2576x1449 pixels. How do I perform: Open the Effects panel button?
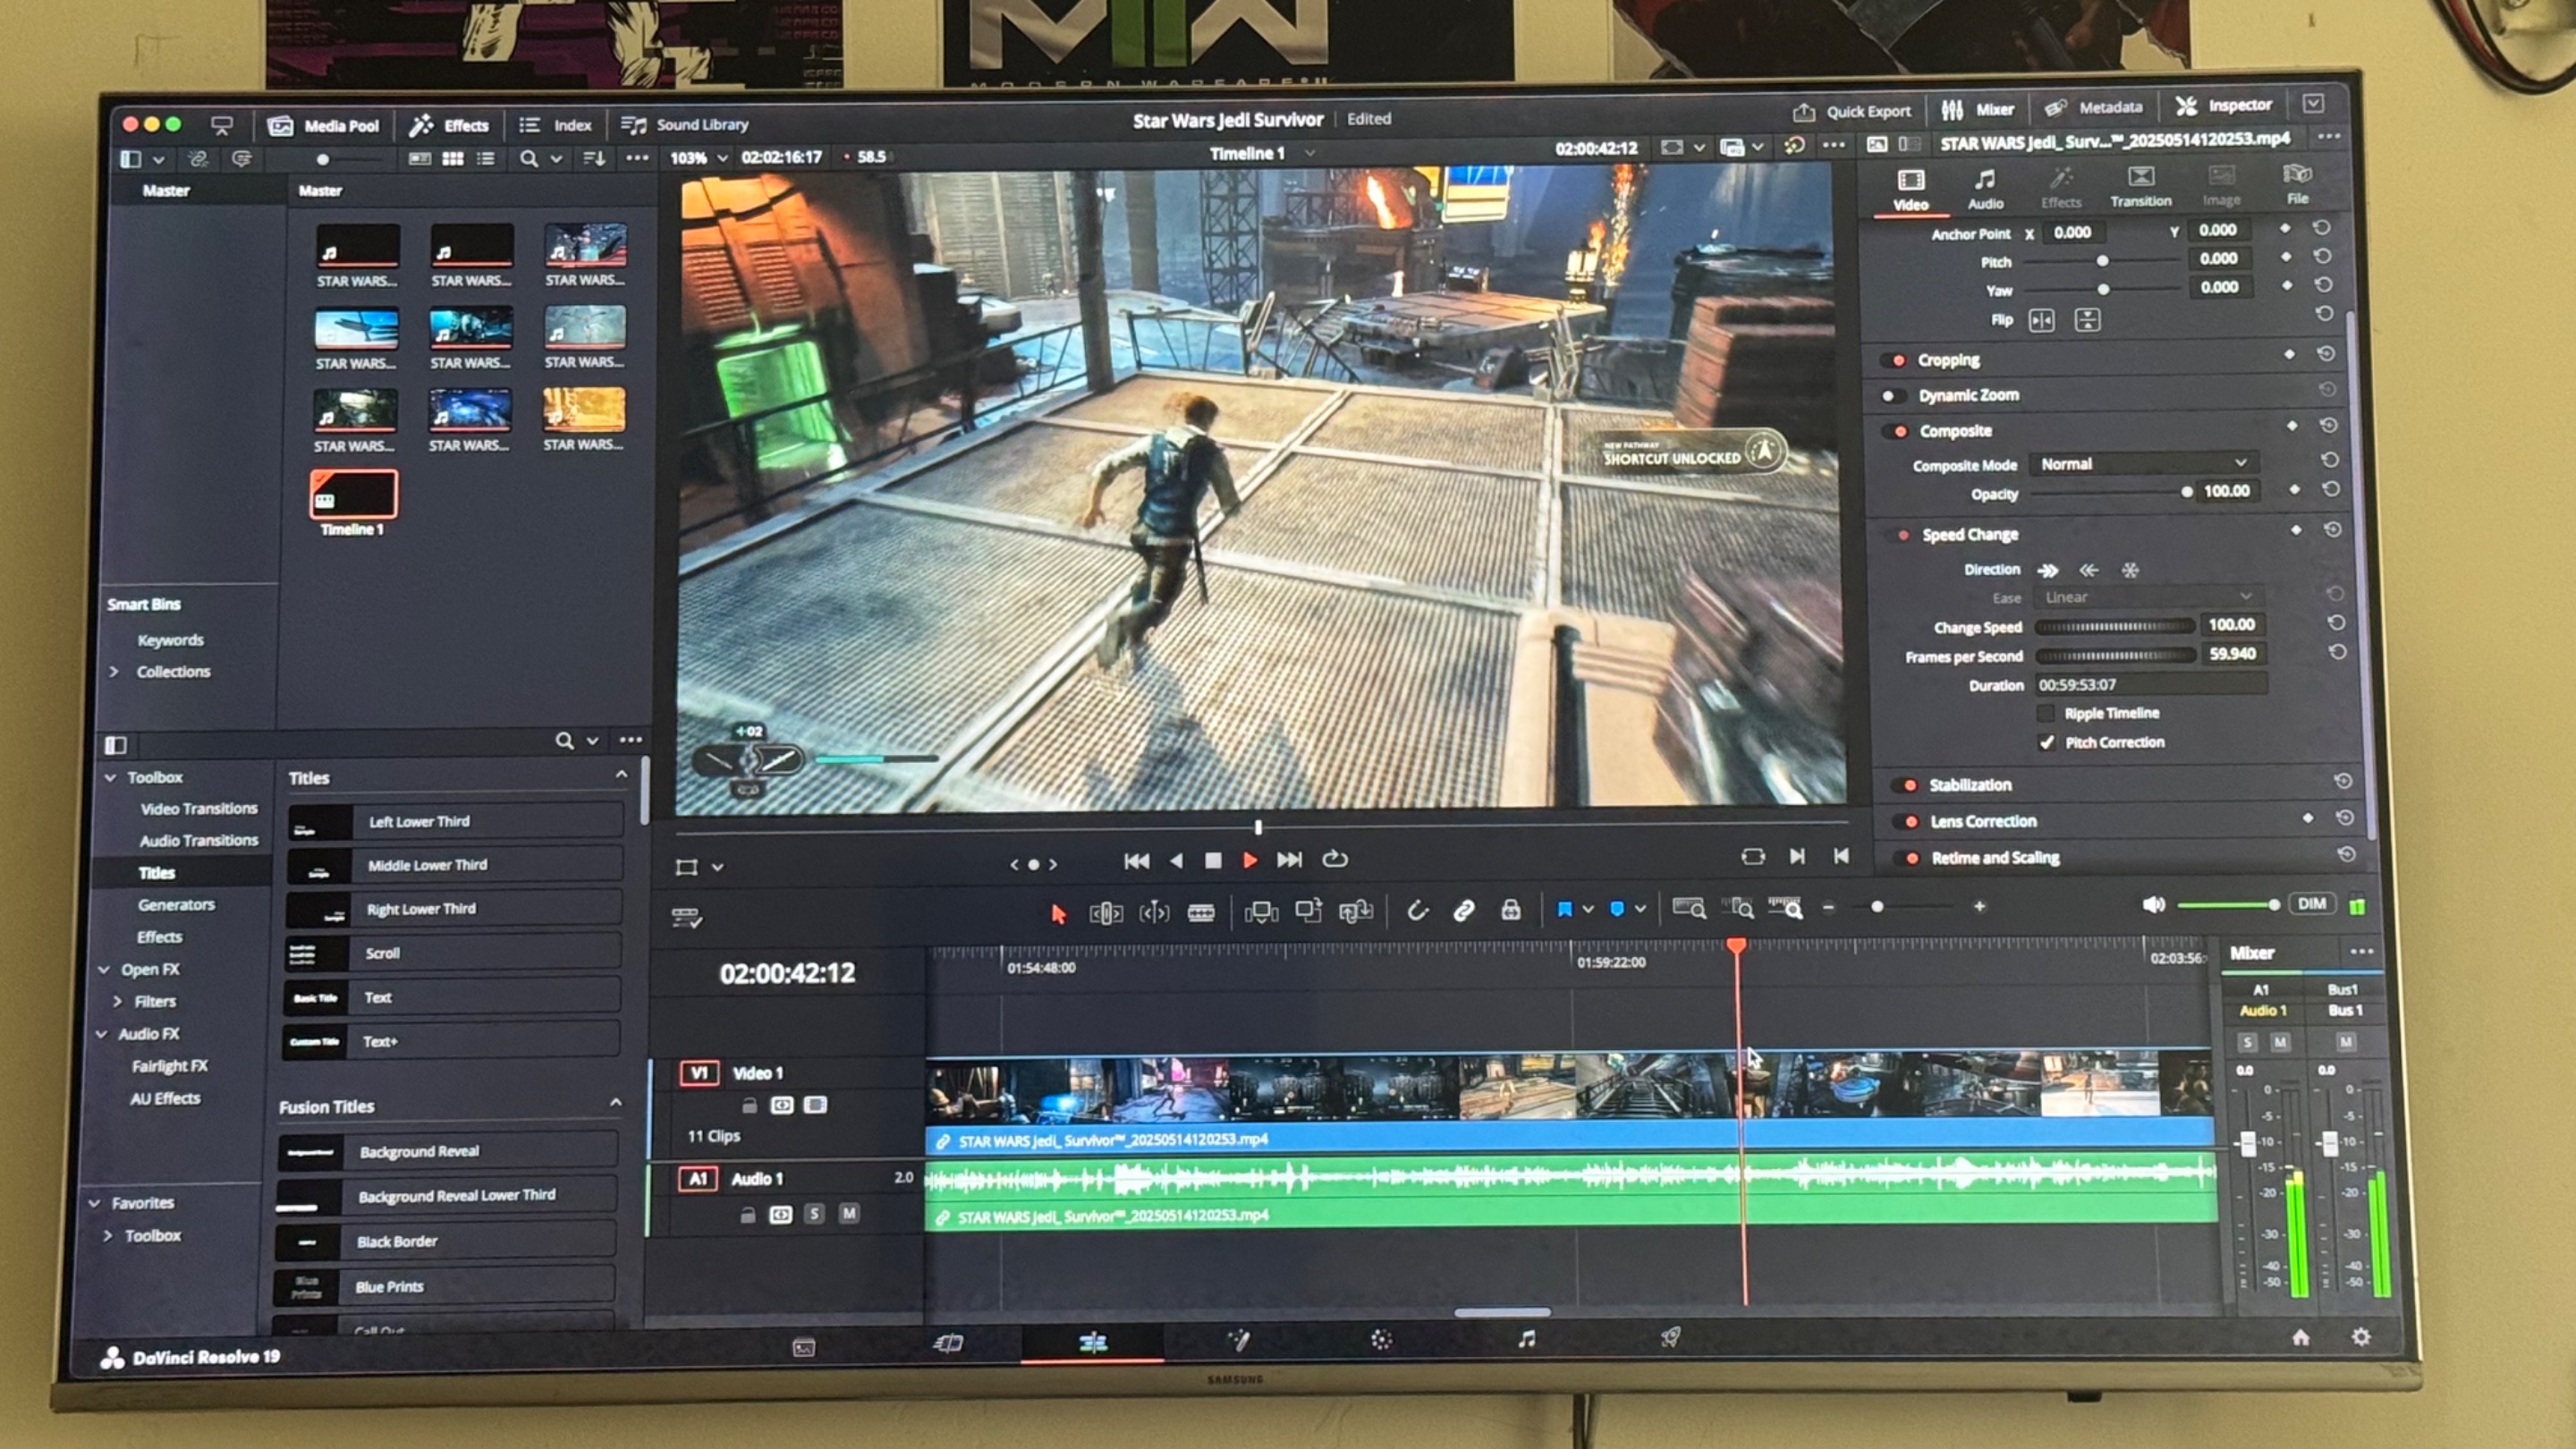(x=449, y=125)
